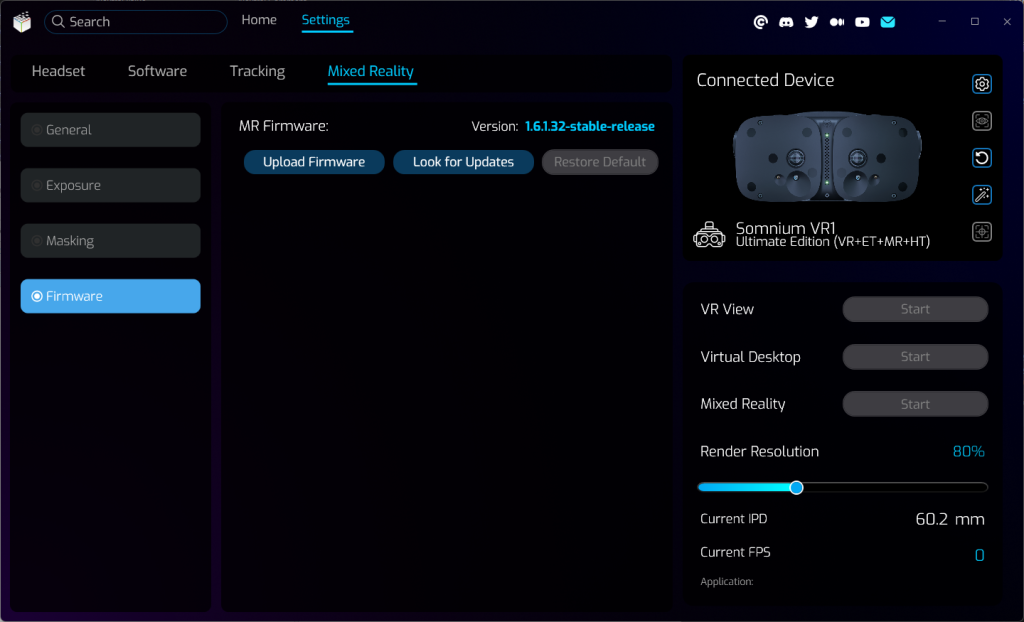Open device settings gear icon
Image resolution: width=1024 pixels, height=622 pixels.
[x=982, y=84]
